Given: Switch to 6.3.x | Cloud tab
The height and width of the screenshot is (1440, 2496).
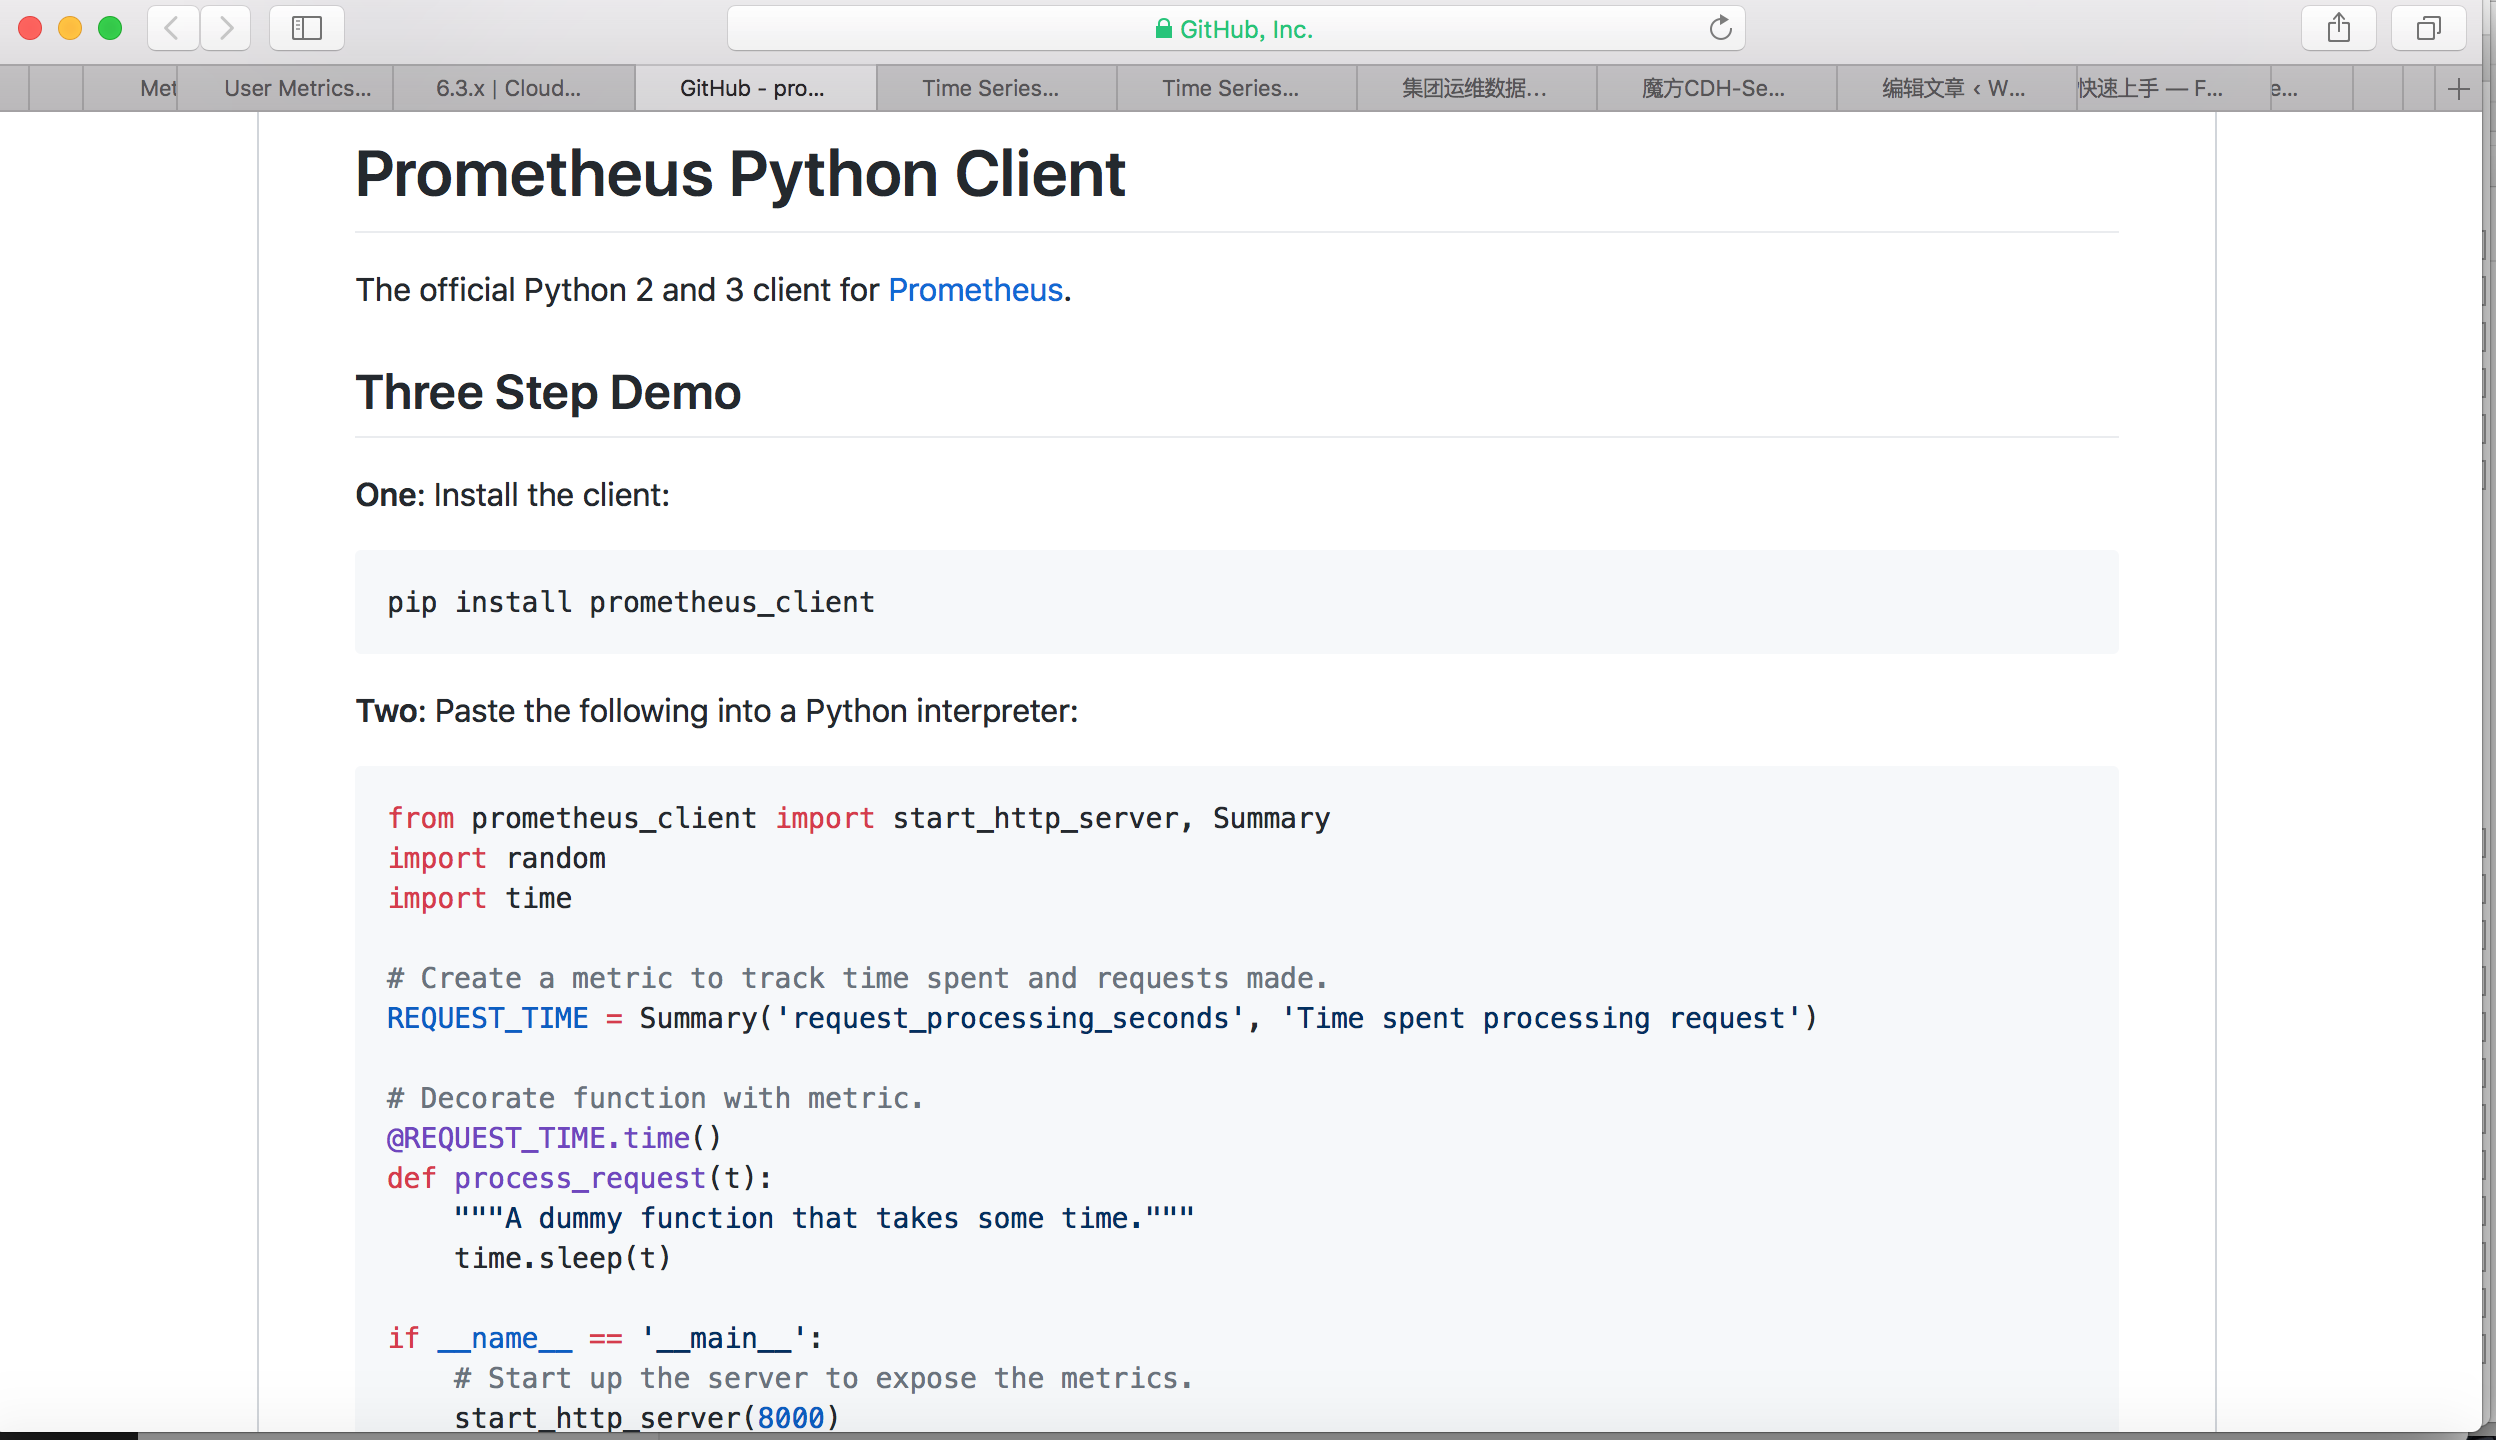Looking at the screenshot, I should tap(508, 89).
